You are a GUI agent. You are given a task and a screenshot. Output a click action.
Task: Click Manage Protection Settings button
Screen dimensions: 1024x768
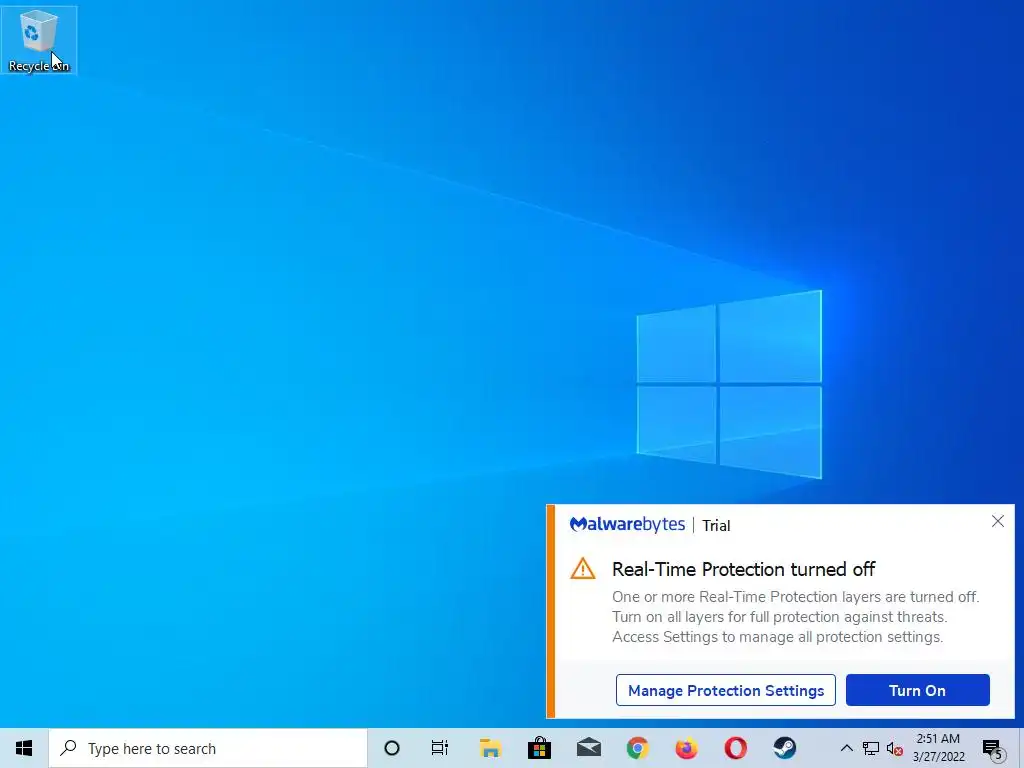coord(726,690)
